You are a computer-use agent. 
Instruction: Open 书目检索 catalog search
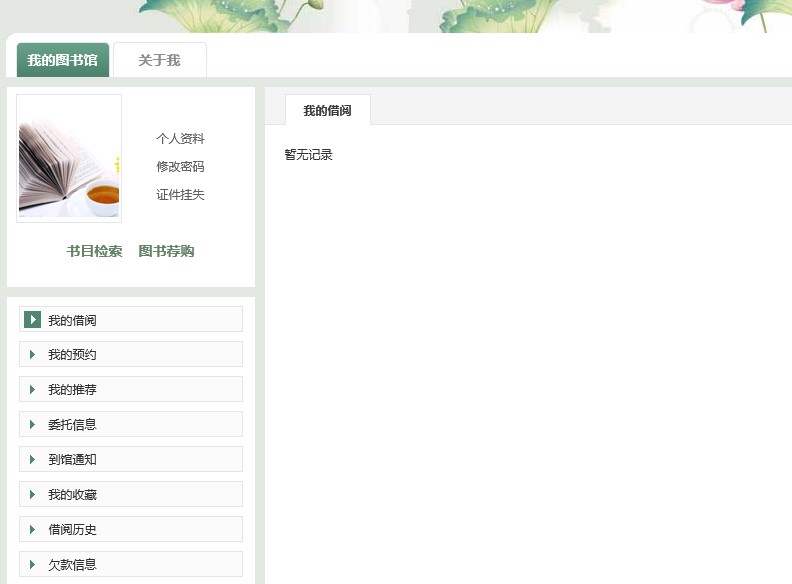(94, 251)
